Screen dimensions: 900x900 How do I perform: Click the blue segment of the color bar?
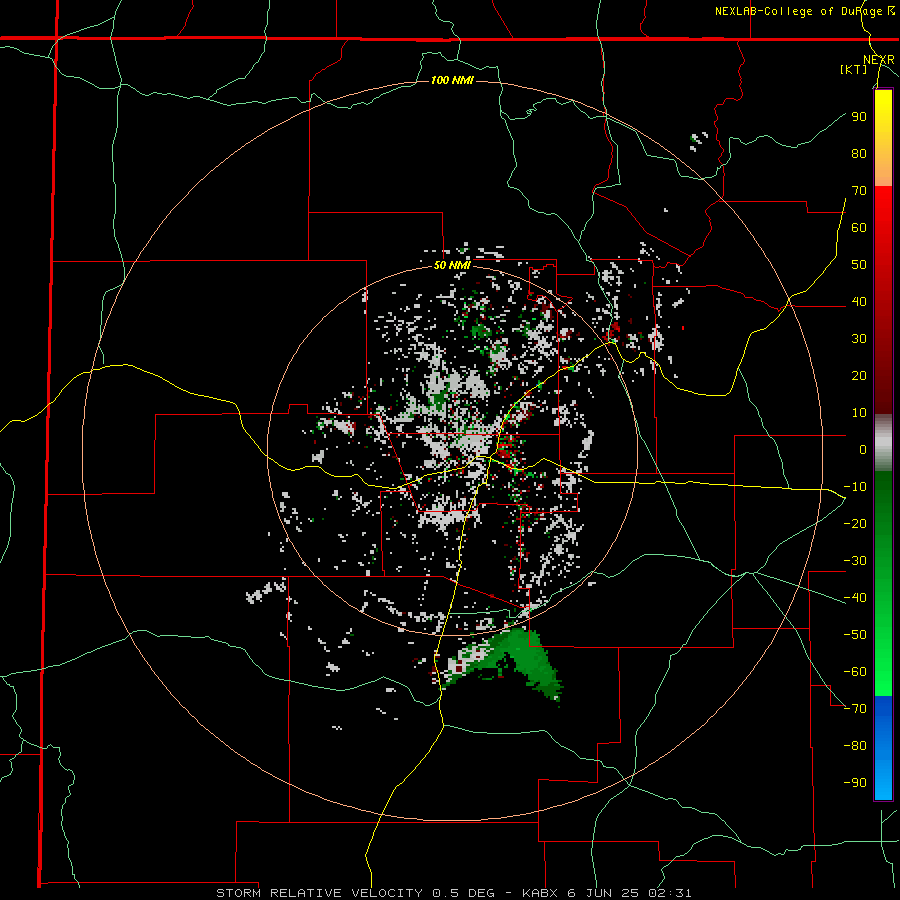click(x=883, y=748)
